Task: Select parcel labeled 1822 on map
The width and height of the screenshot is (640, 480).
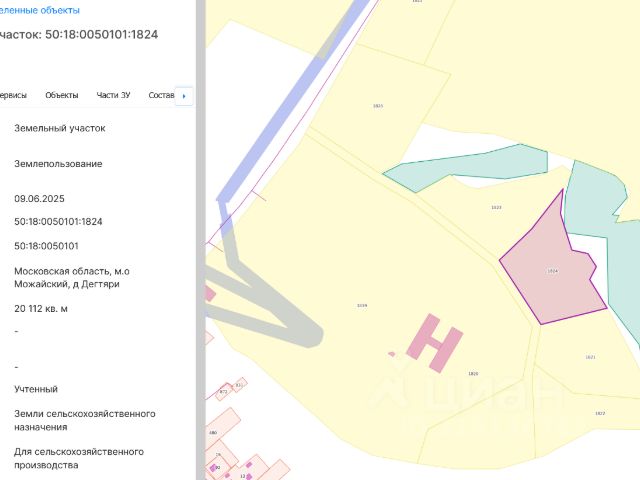Action: pos(600,413)
